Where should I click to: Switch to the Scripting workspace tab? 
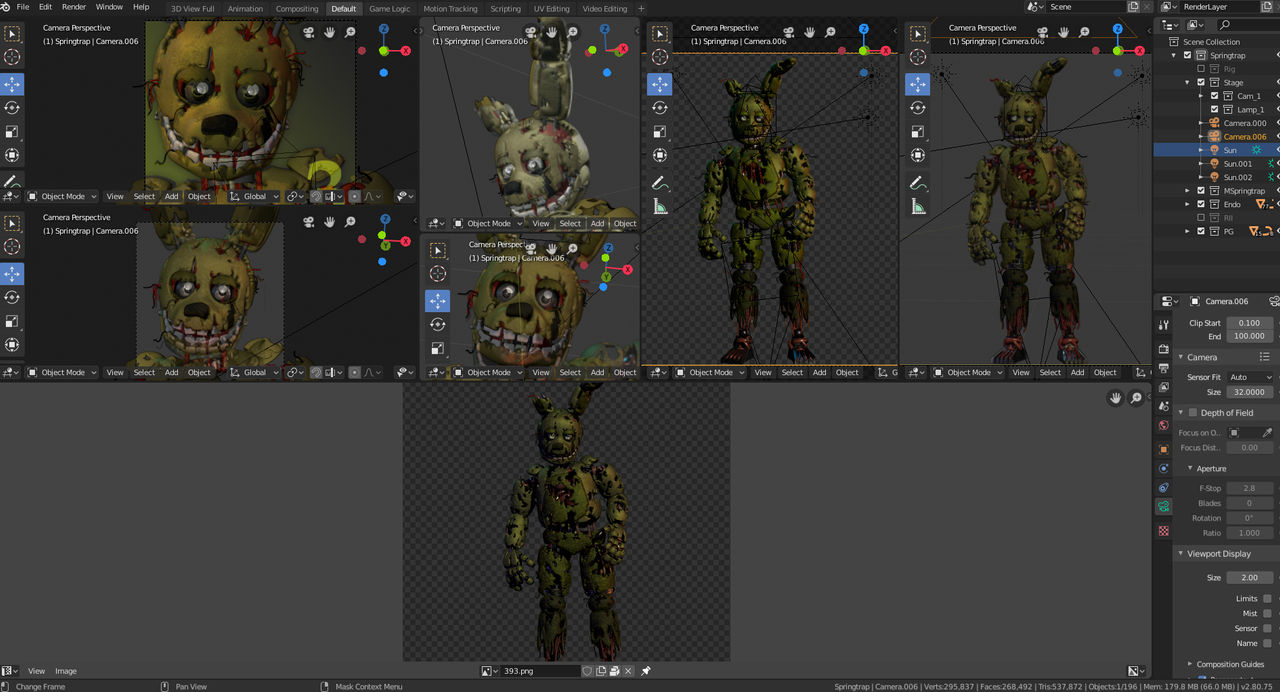pyautogui.click(x=505, y=8)
